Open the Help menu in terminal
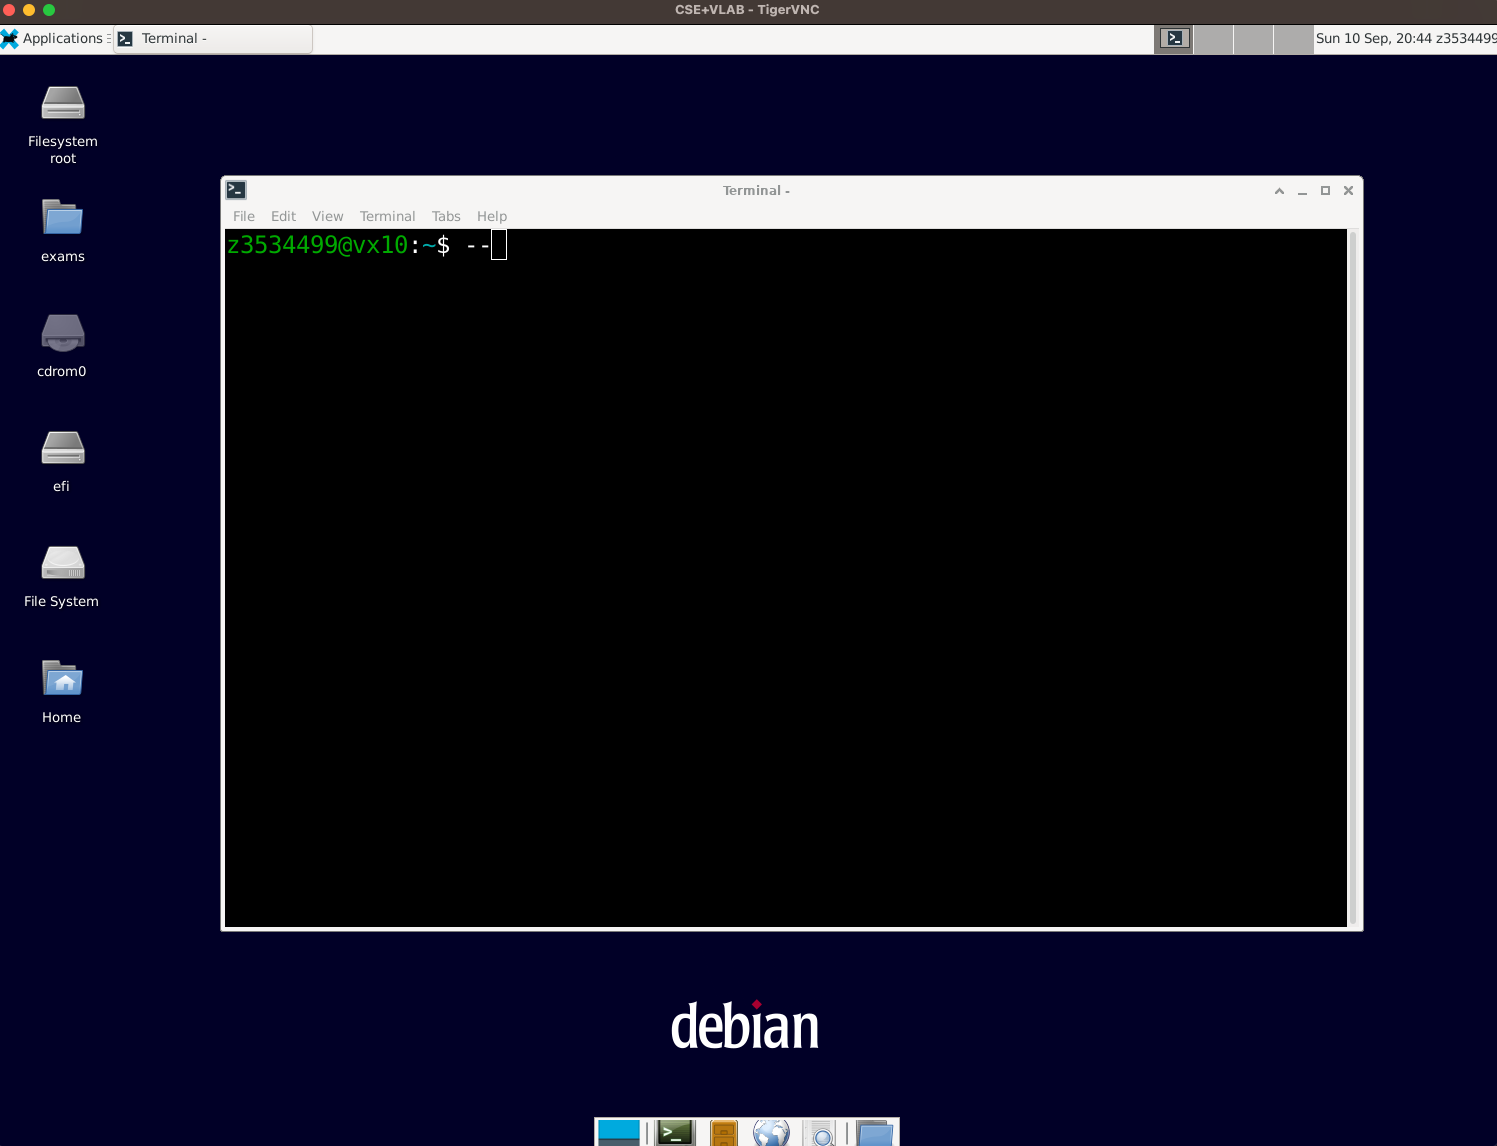1497x1146 pixels. click(491, 216)
